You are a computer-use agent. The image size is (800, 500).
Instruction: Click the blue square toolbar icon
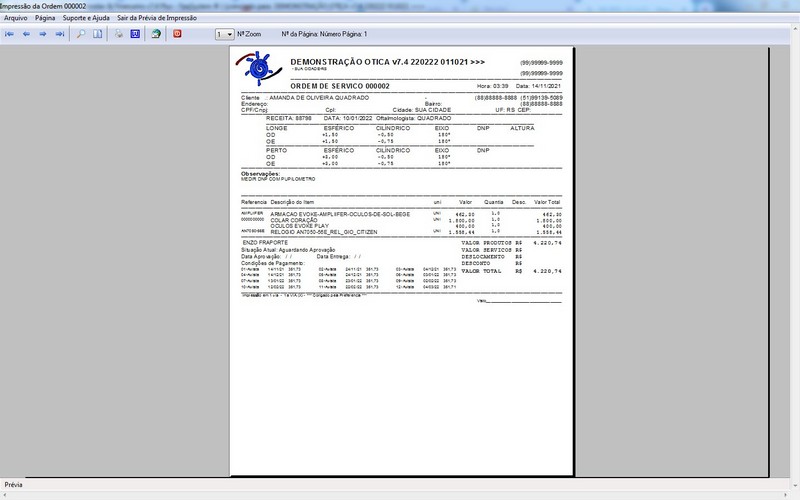click(135, 34)
